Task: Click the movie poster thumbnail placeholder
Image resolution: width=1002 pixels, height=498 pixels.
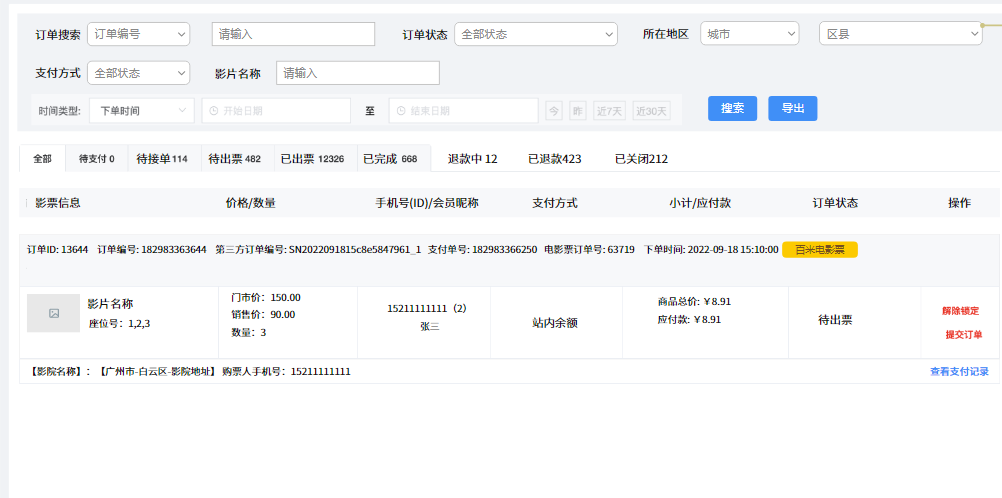Action: [53, 313]
